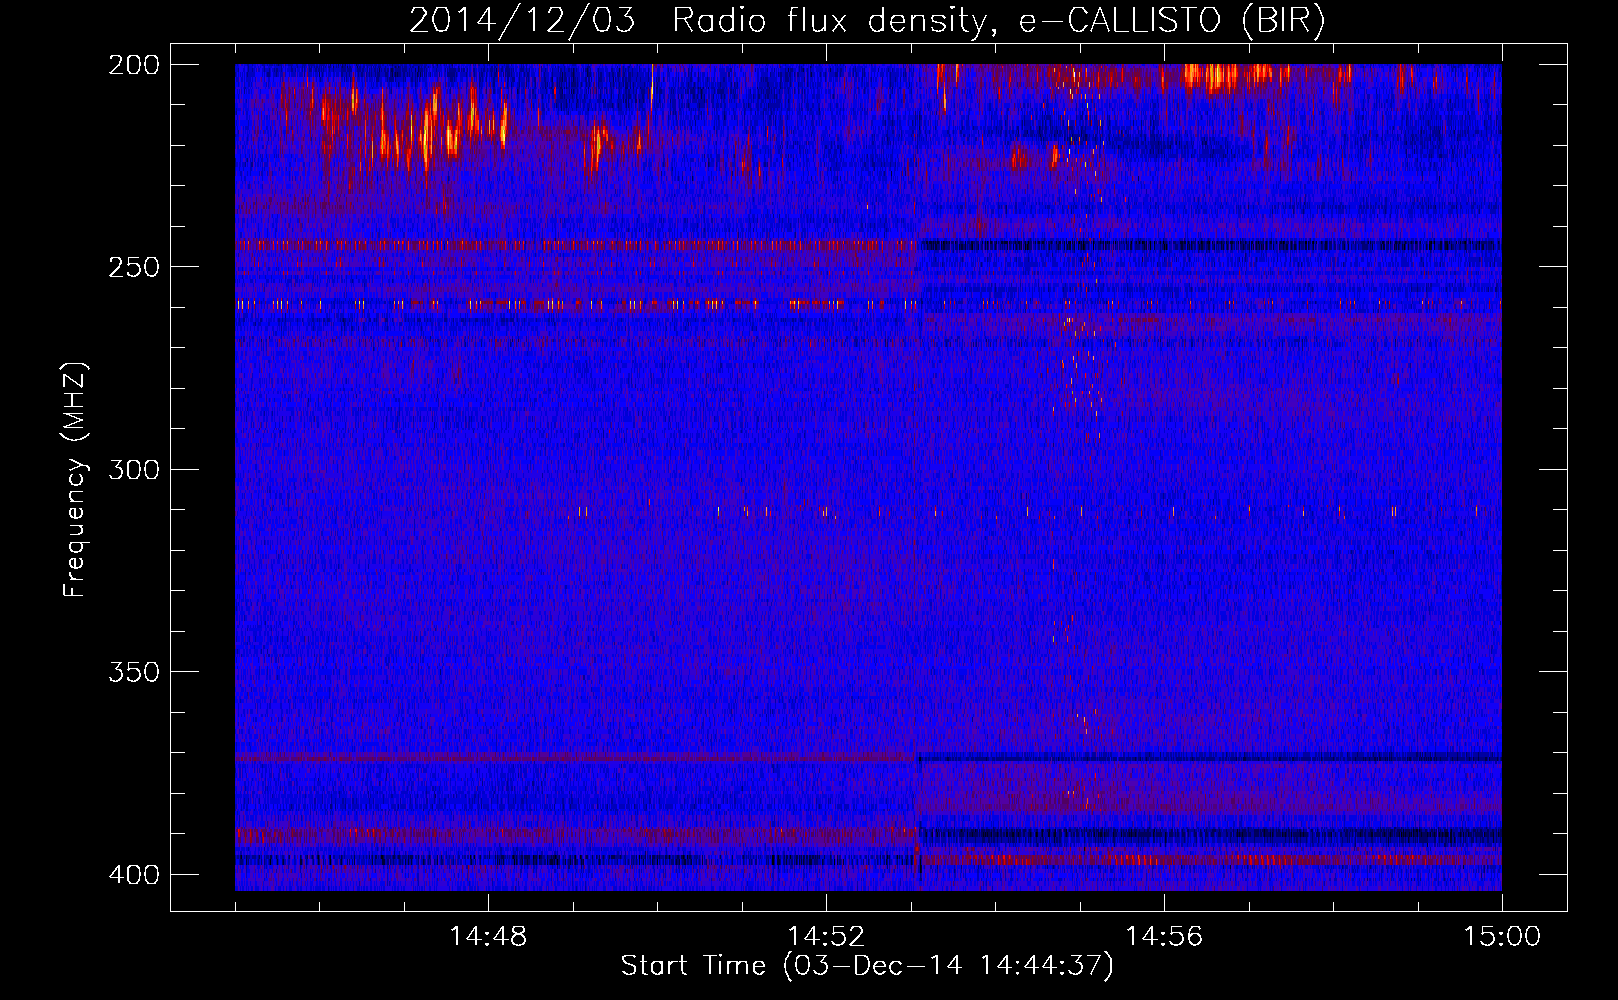Click the 14:52 time tick label
Viewport: 1618px width, 1000px height.
[x=826, y=937]
